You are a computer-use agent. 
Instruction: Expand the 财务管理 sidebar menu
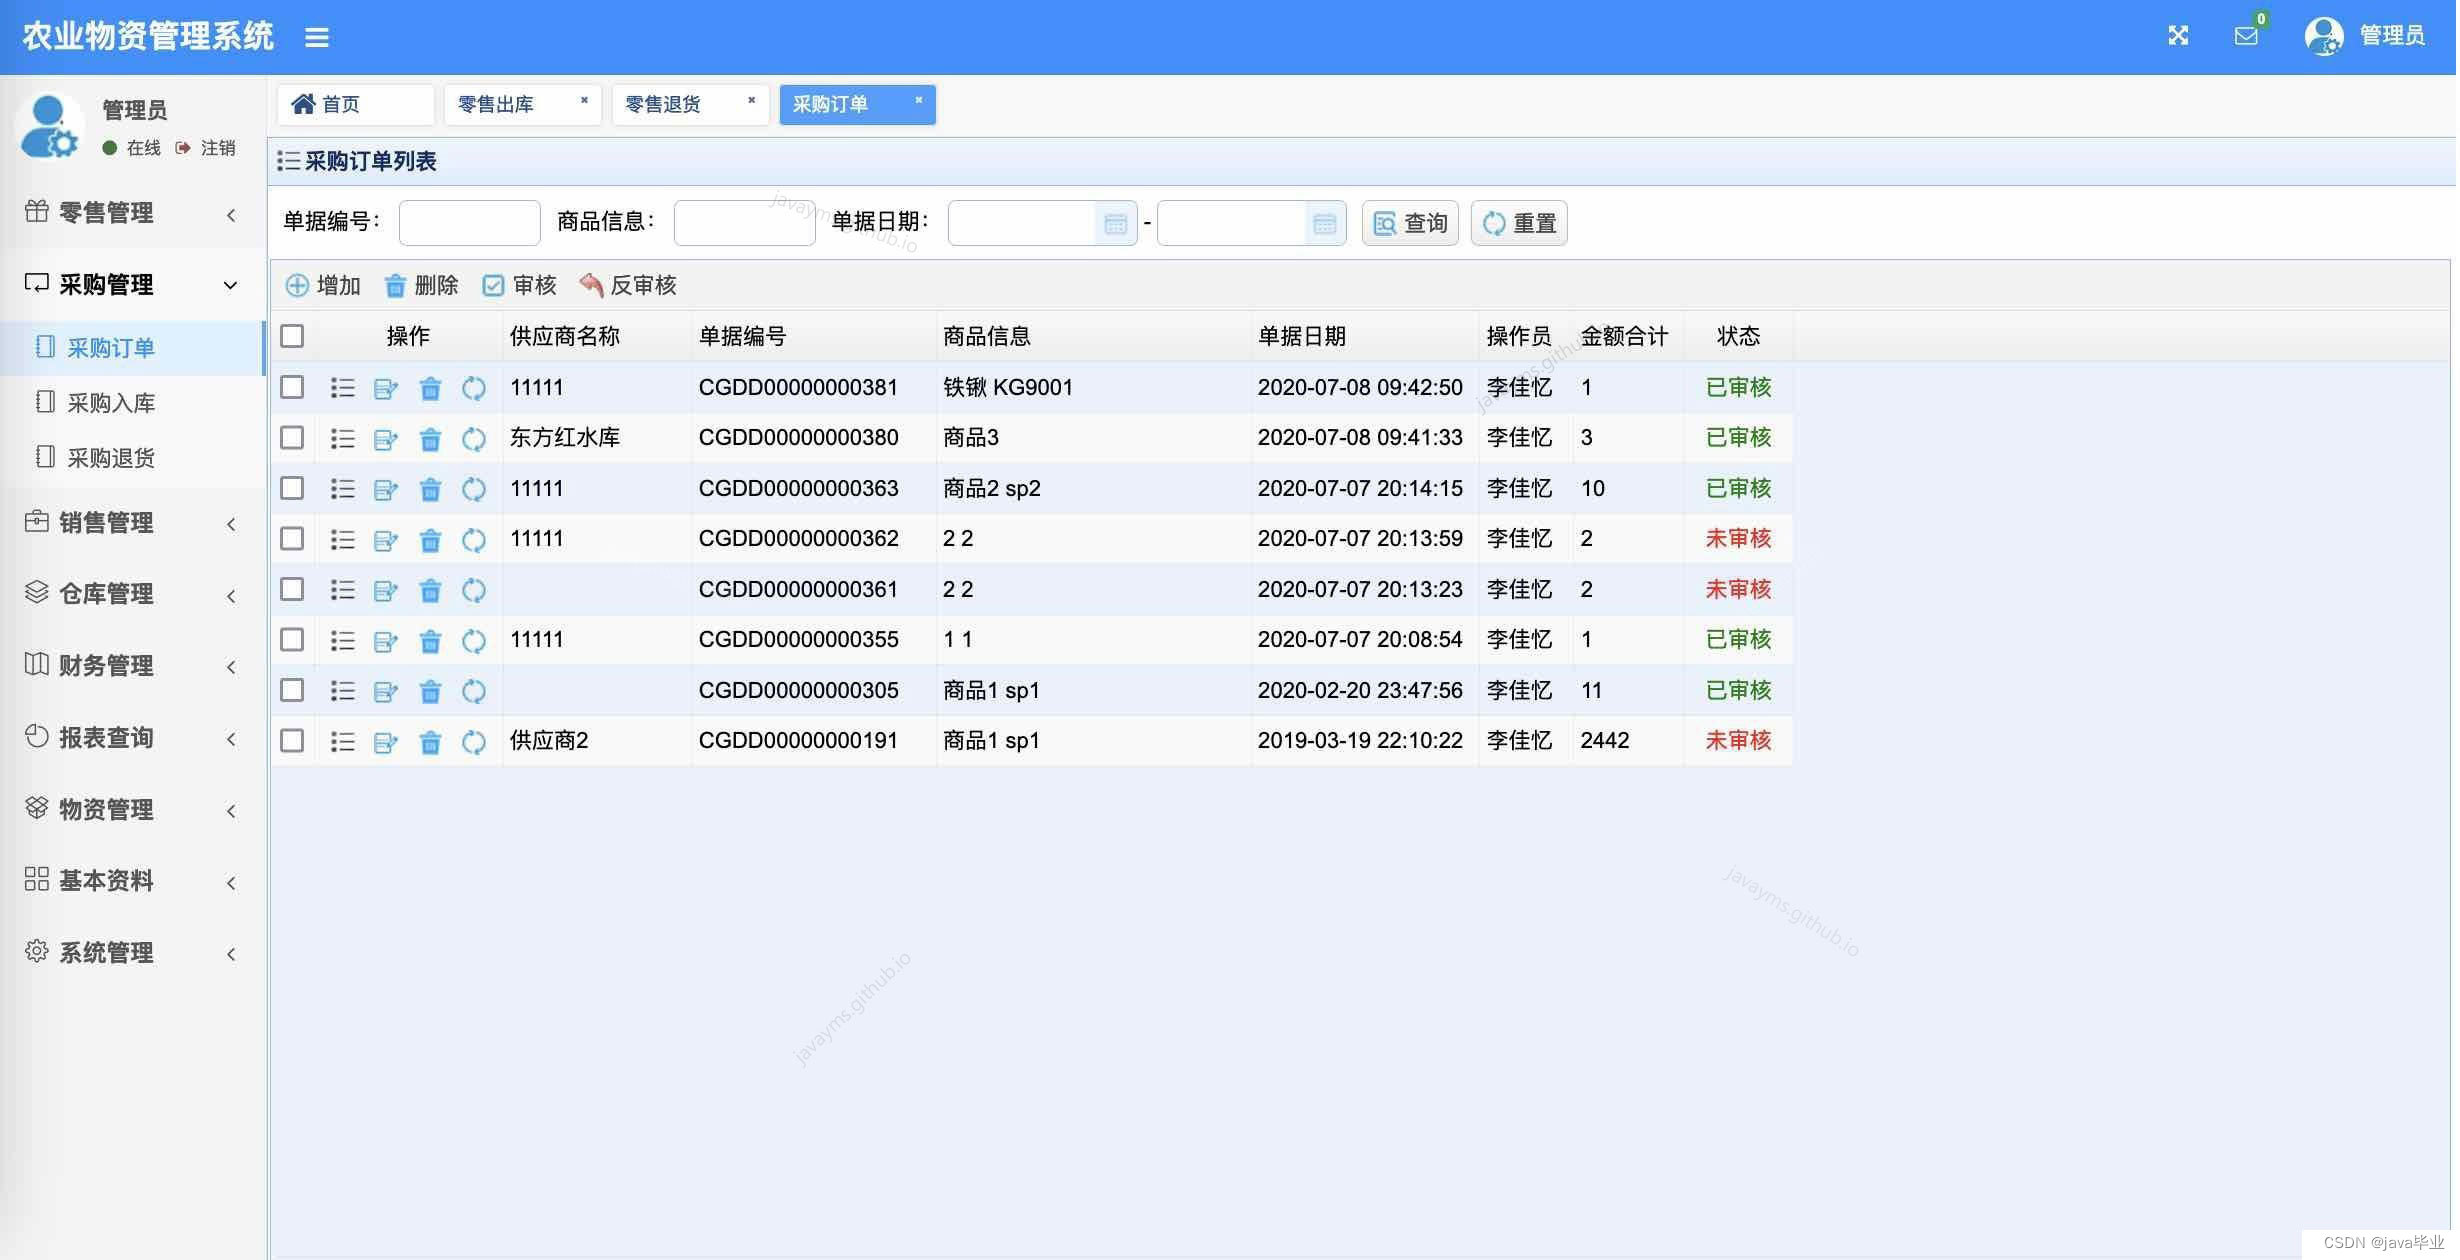pos(132,666)
